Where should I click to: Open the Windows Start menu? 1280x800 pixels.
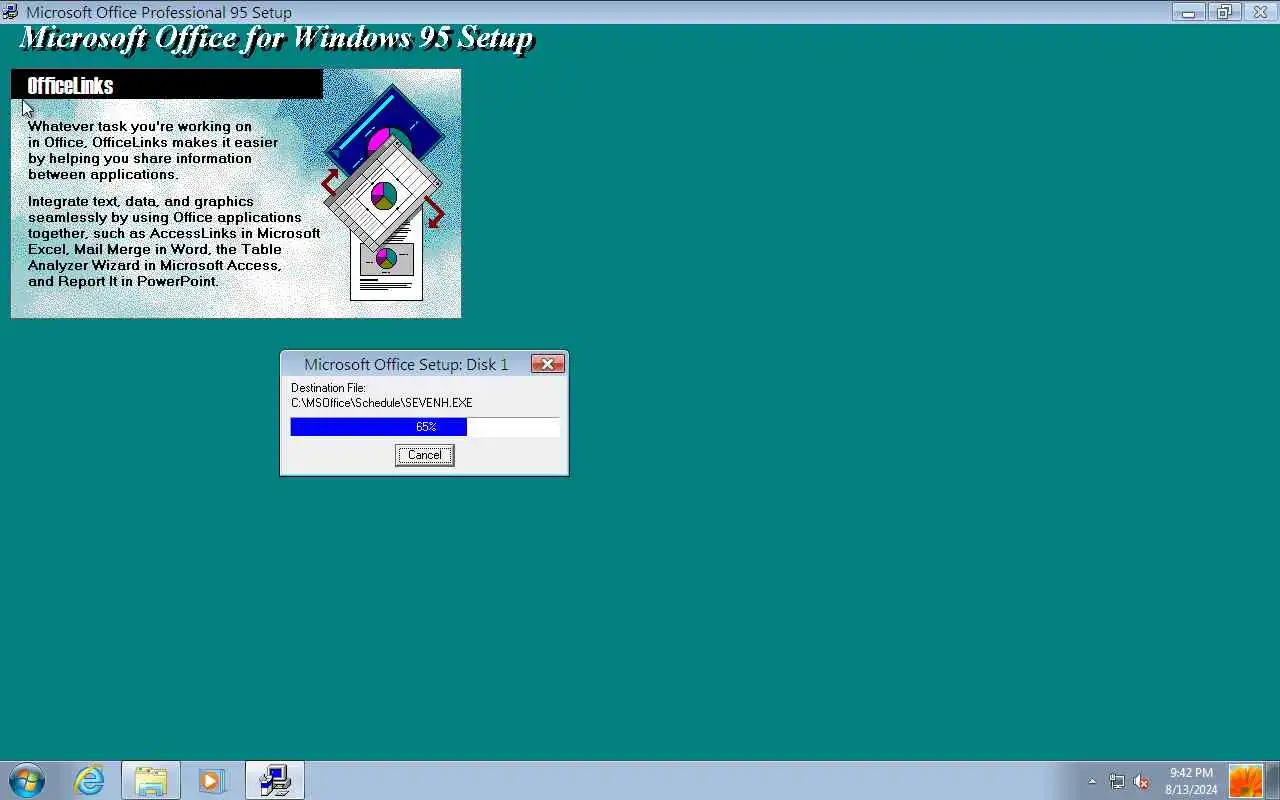(x=27, y=780)
